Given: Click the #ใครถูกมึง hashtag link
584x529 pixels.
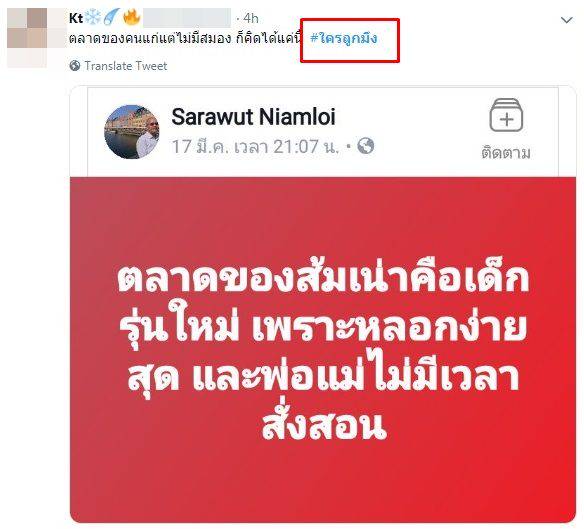Looking at the screenshot, I should [343, 38].
